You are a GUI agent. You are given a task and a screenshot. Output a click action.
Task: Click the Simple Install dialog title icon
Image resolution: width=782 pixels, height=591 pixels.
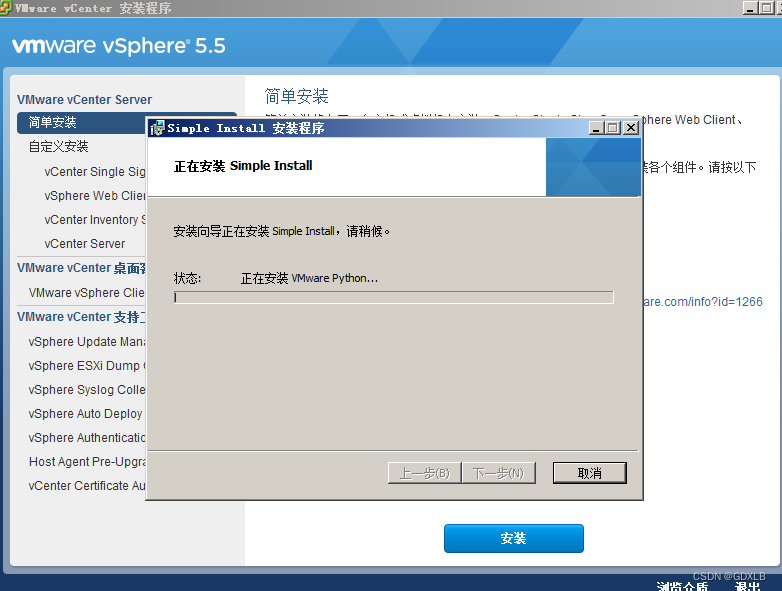point(157,128)
